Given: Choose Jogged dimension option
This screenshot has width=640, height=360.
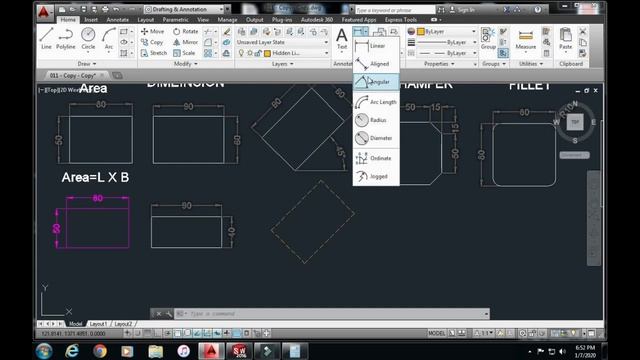Looking at the screenshot, I should pyautogui.click(x=376, y=176).
